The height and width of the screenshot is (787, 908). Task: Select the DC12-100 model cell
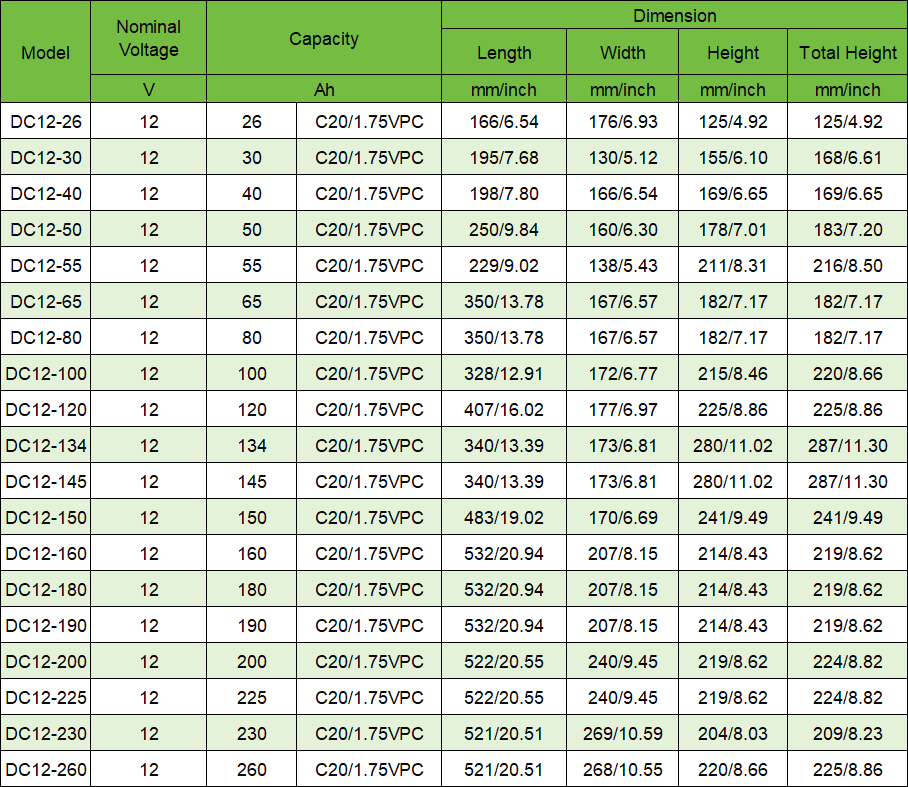(45, 374)
